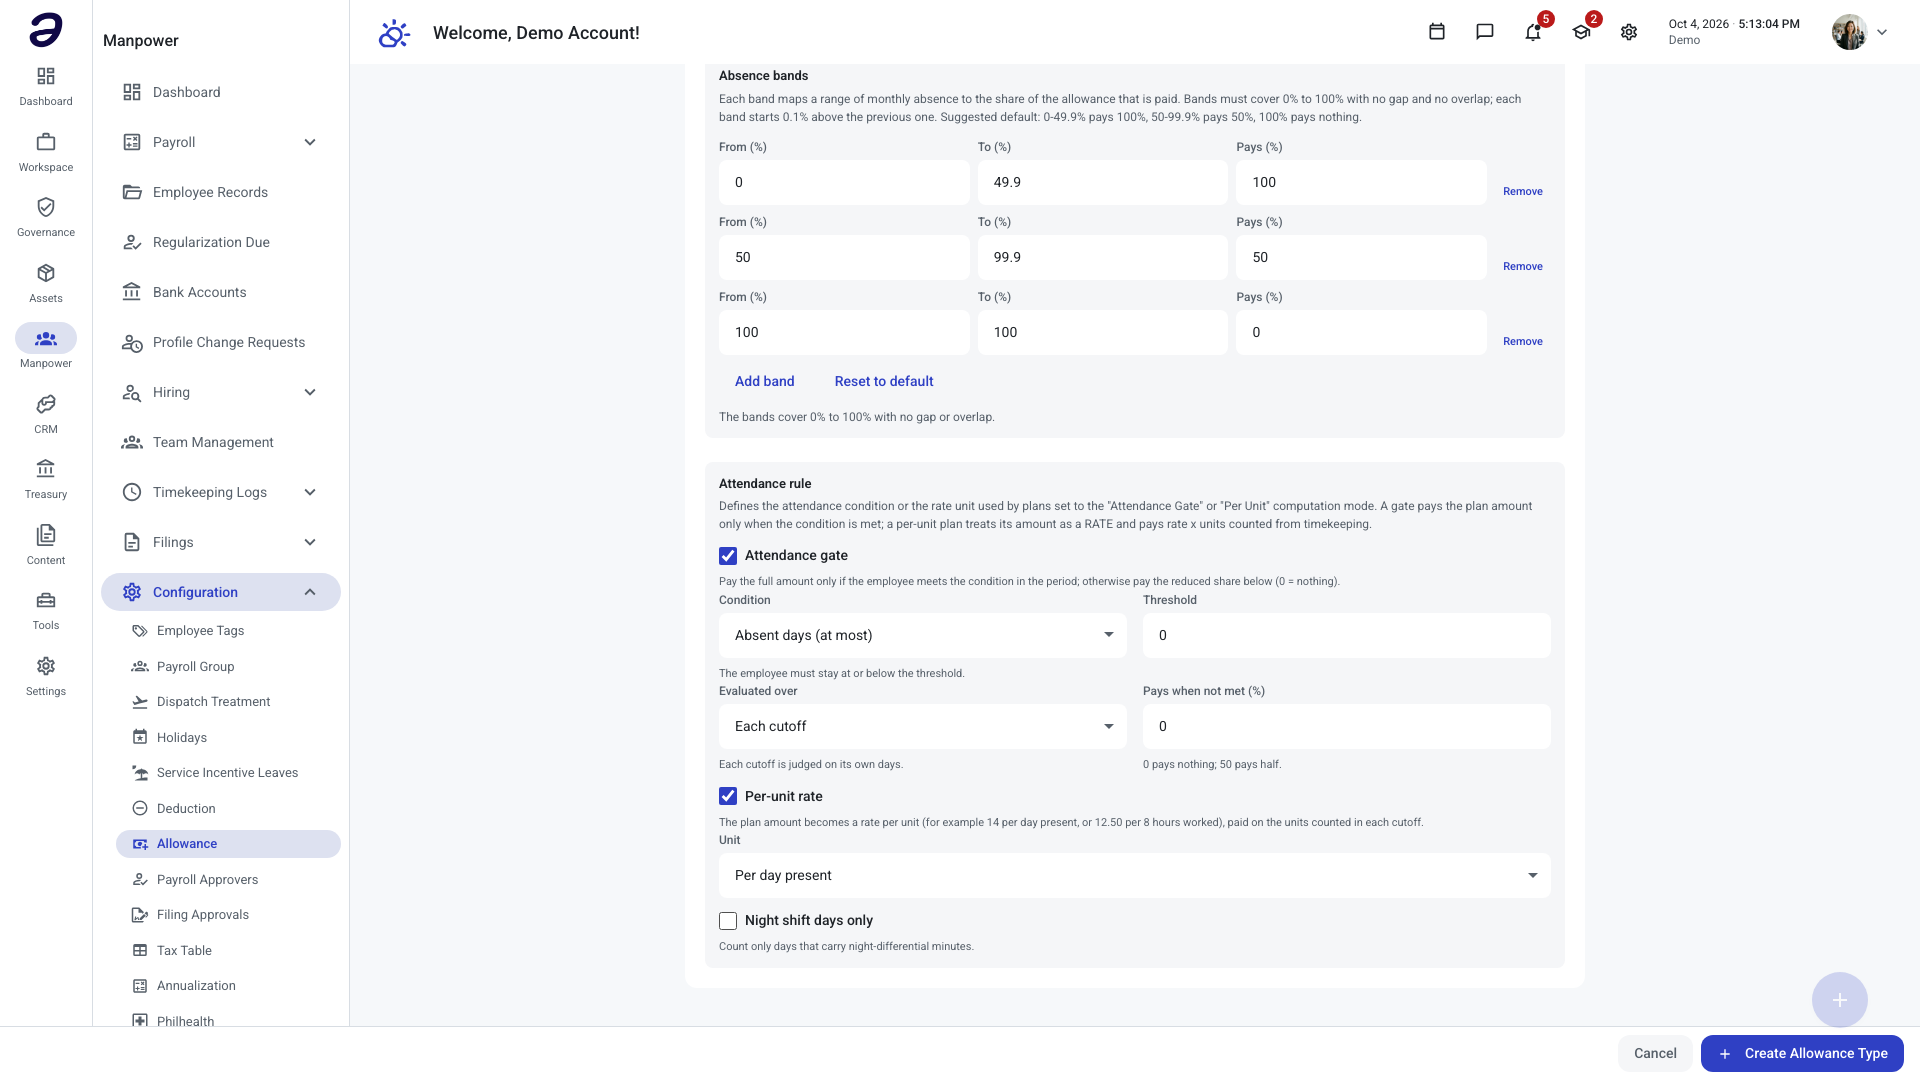This screenshot has height=1080, width=1920.
Task: Select Tax Table under Configuration
Action: point(228,950)
